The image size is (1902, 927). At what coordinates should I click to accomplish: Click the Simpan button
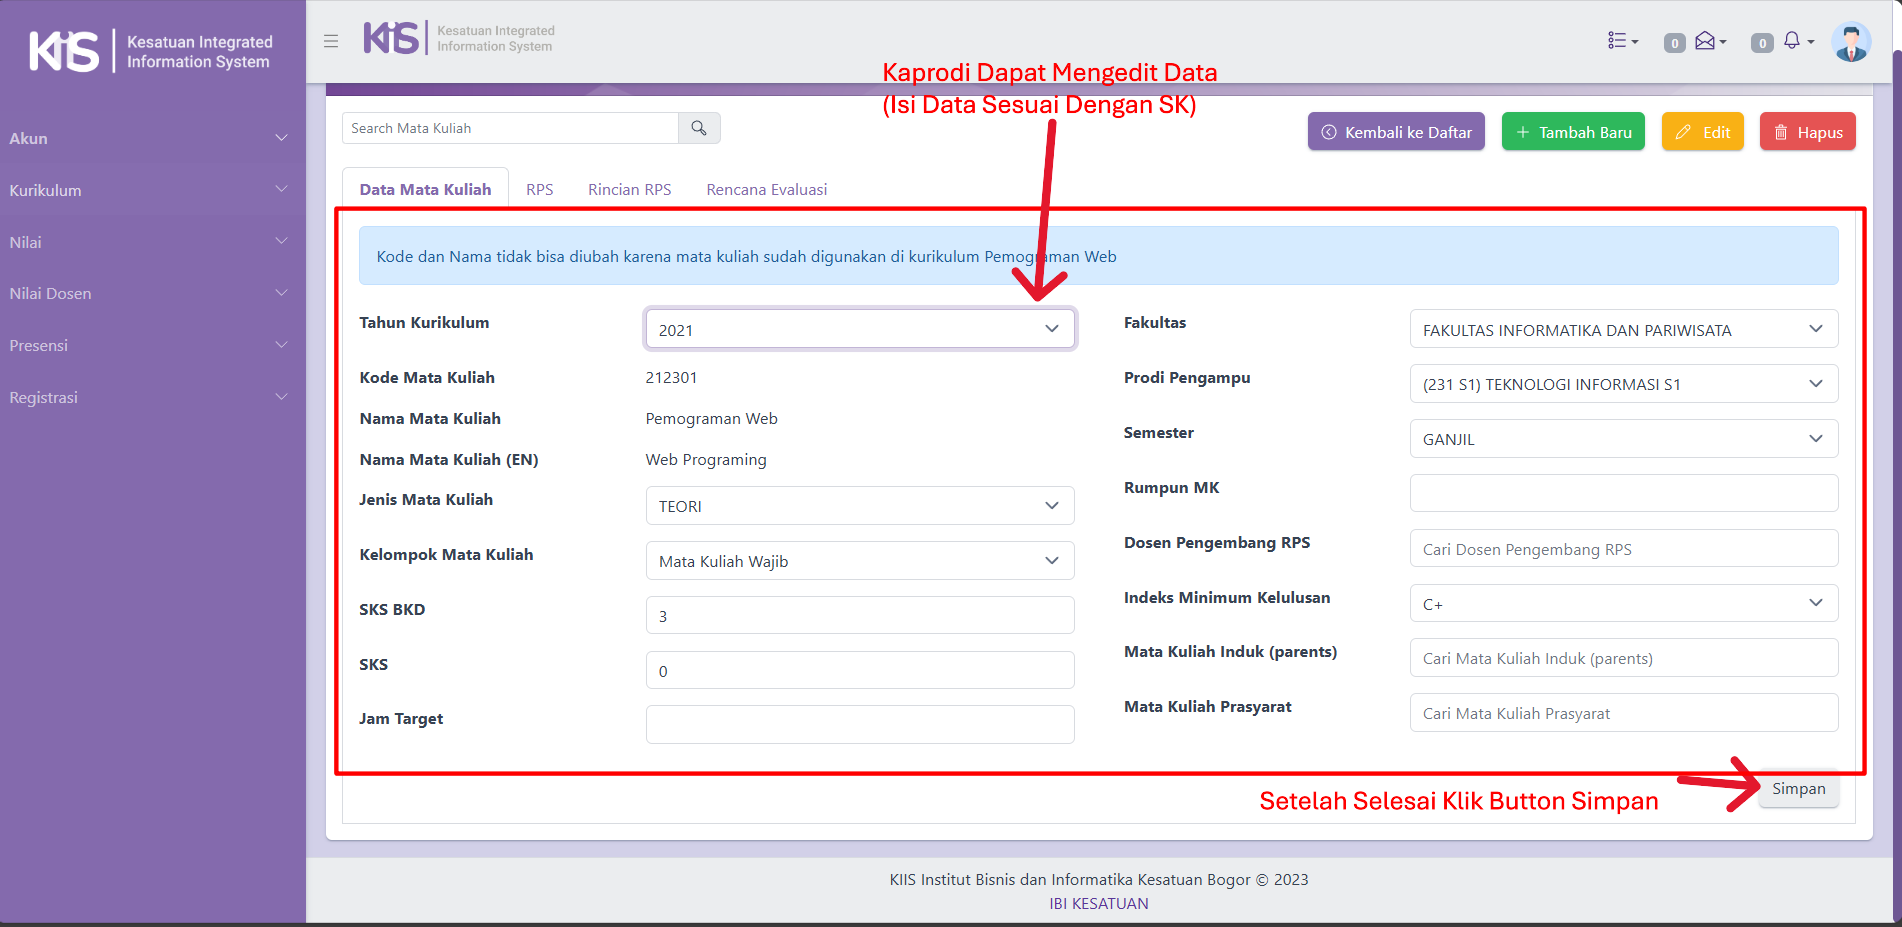coord(1798,789)
